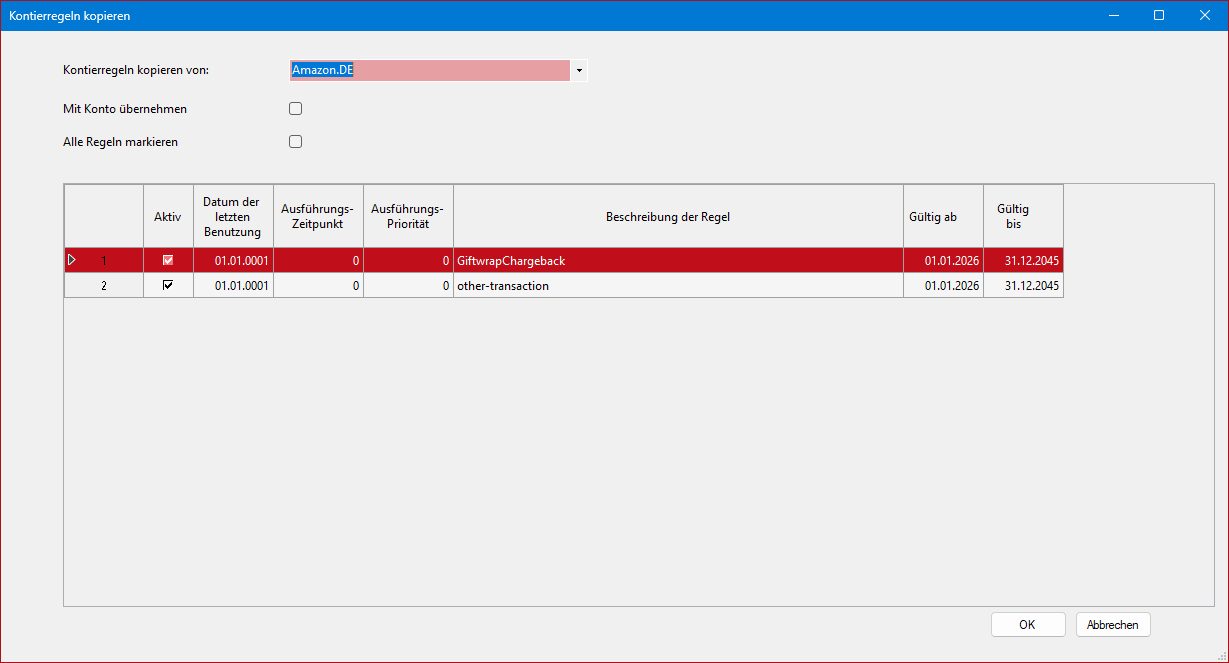Click the OK button
Image resolution: width=1229 pixels, height=663 pixels.
click(x=1028, y=625)
